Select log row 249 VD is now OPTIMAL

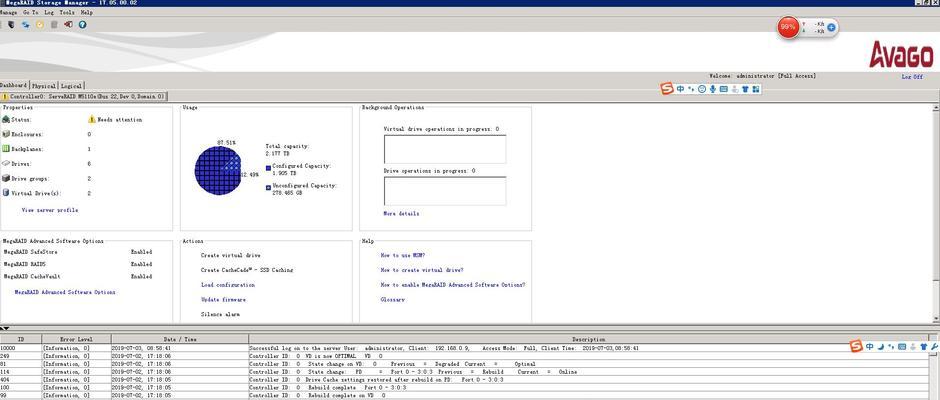coord(465,356)
